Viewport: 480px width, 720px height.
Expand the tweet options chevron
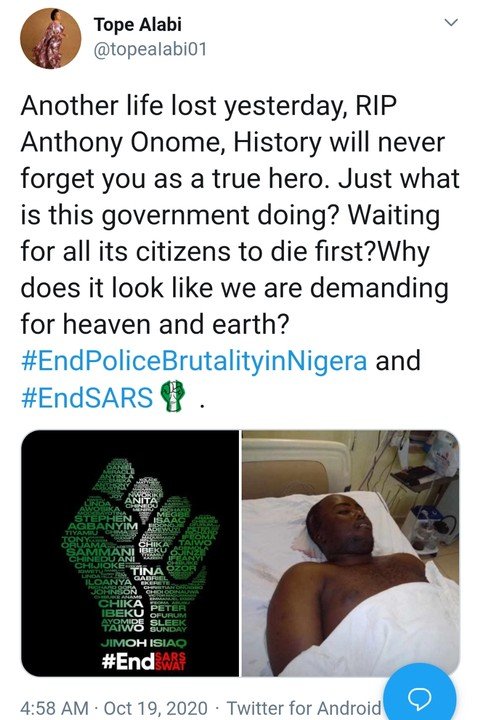pos(452,22)
